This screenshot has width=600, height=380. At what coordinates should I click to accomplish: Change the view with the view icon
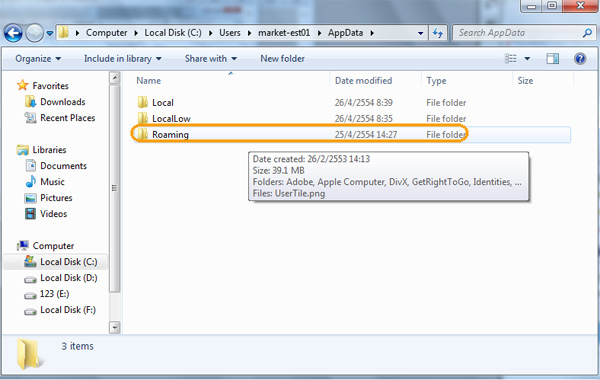[x=510, y=59]
